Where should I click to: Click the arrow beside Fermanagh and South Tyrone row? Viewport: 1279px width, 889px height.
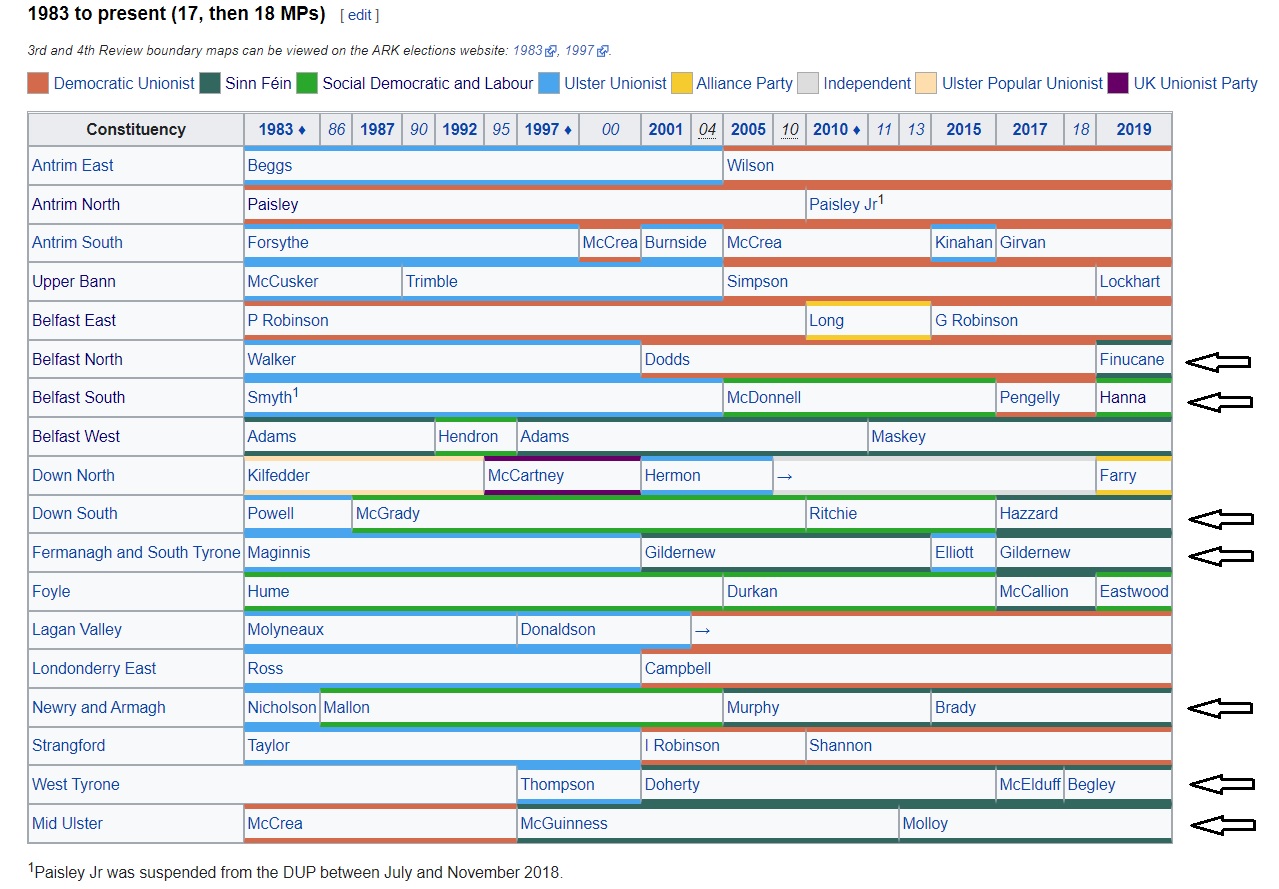[x=1220, y=554]
